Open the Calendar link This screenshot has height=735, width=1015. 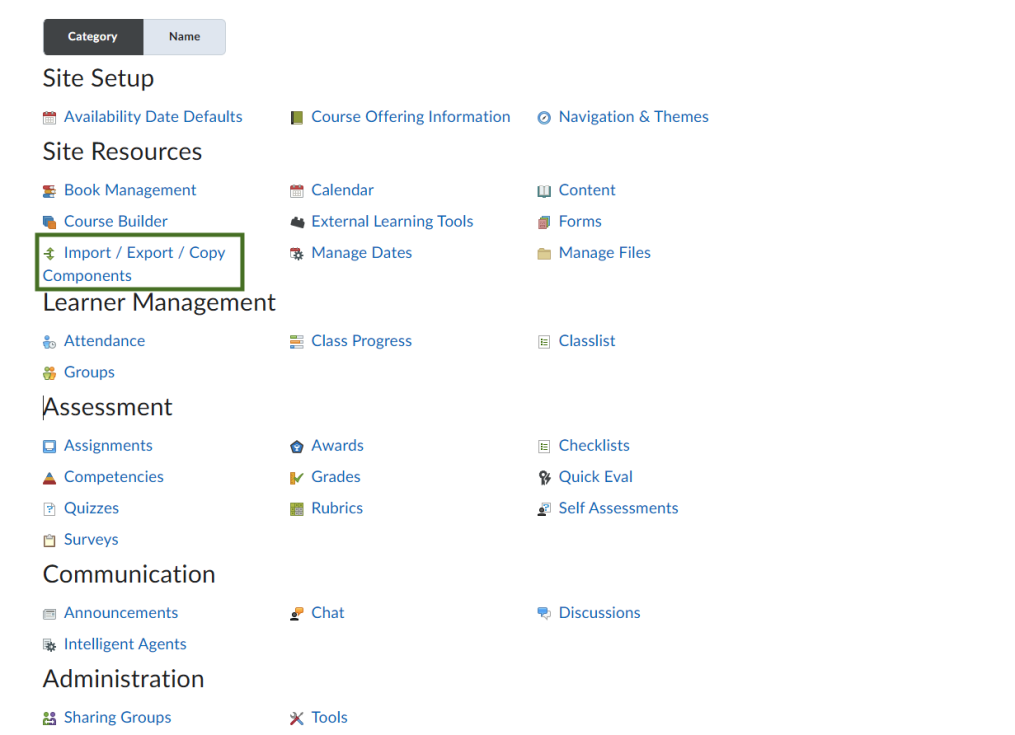coord(342,190)
